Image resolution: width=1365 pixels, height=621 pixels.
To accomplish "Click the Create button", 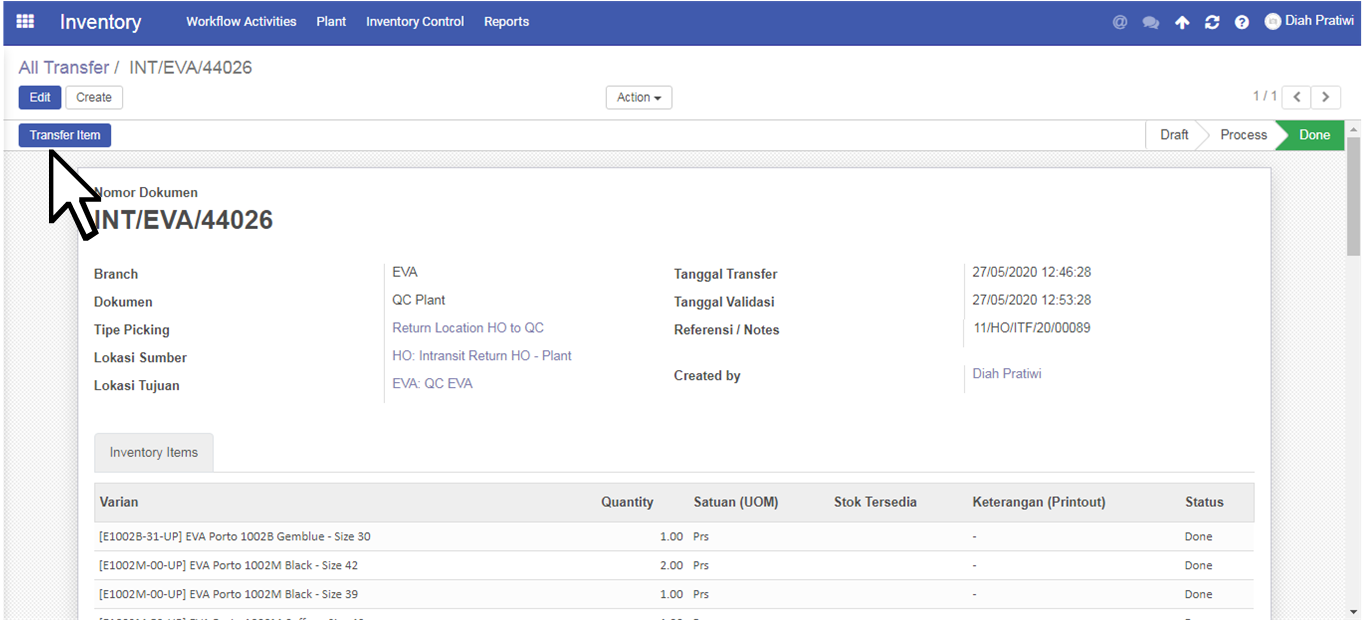I will [x=94, y=97].
